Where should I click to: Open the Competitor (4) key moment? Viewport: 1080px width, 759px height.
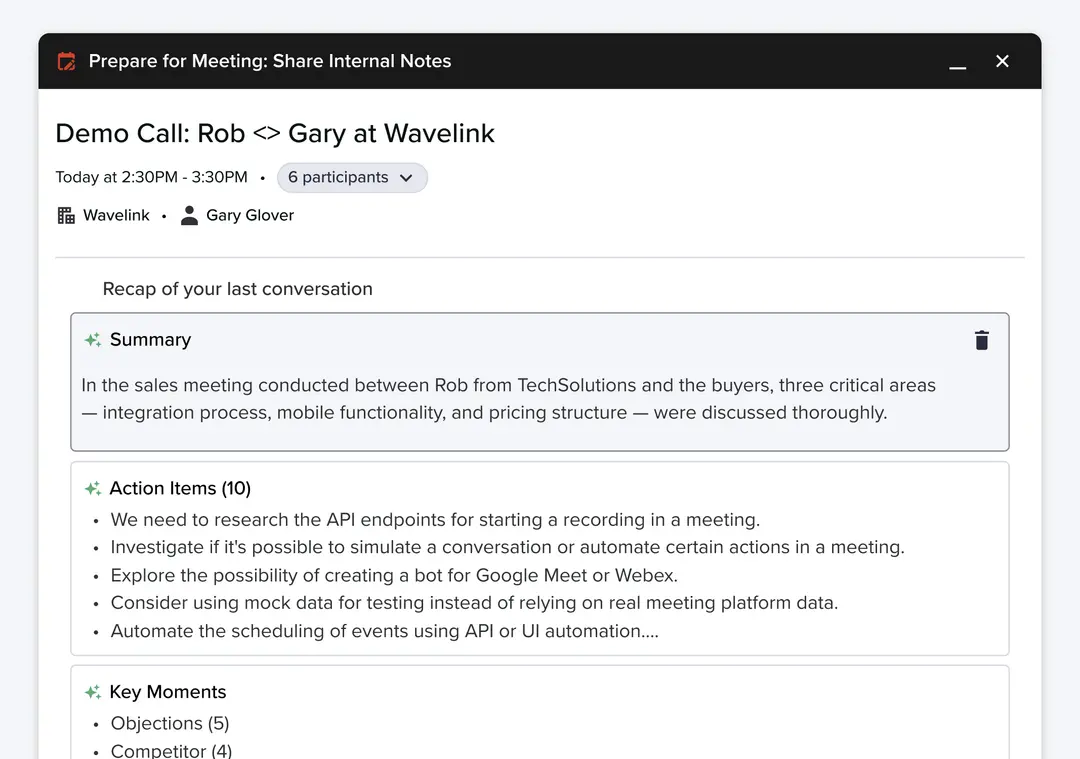(171, 751)
